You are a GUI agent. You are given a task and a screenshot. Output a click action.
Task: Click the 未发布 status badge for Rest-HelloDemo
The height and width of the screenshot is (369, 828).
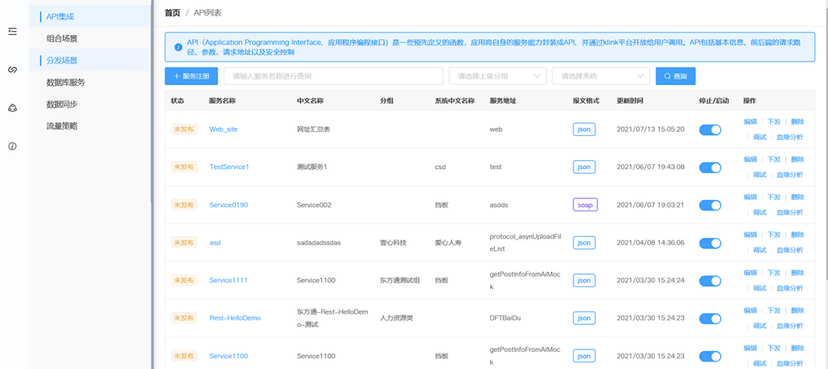[184, 318]
